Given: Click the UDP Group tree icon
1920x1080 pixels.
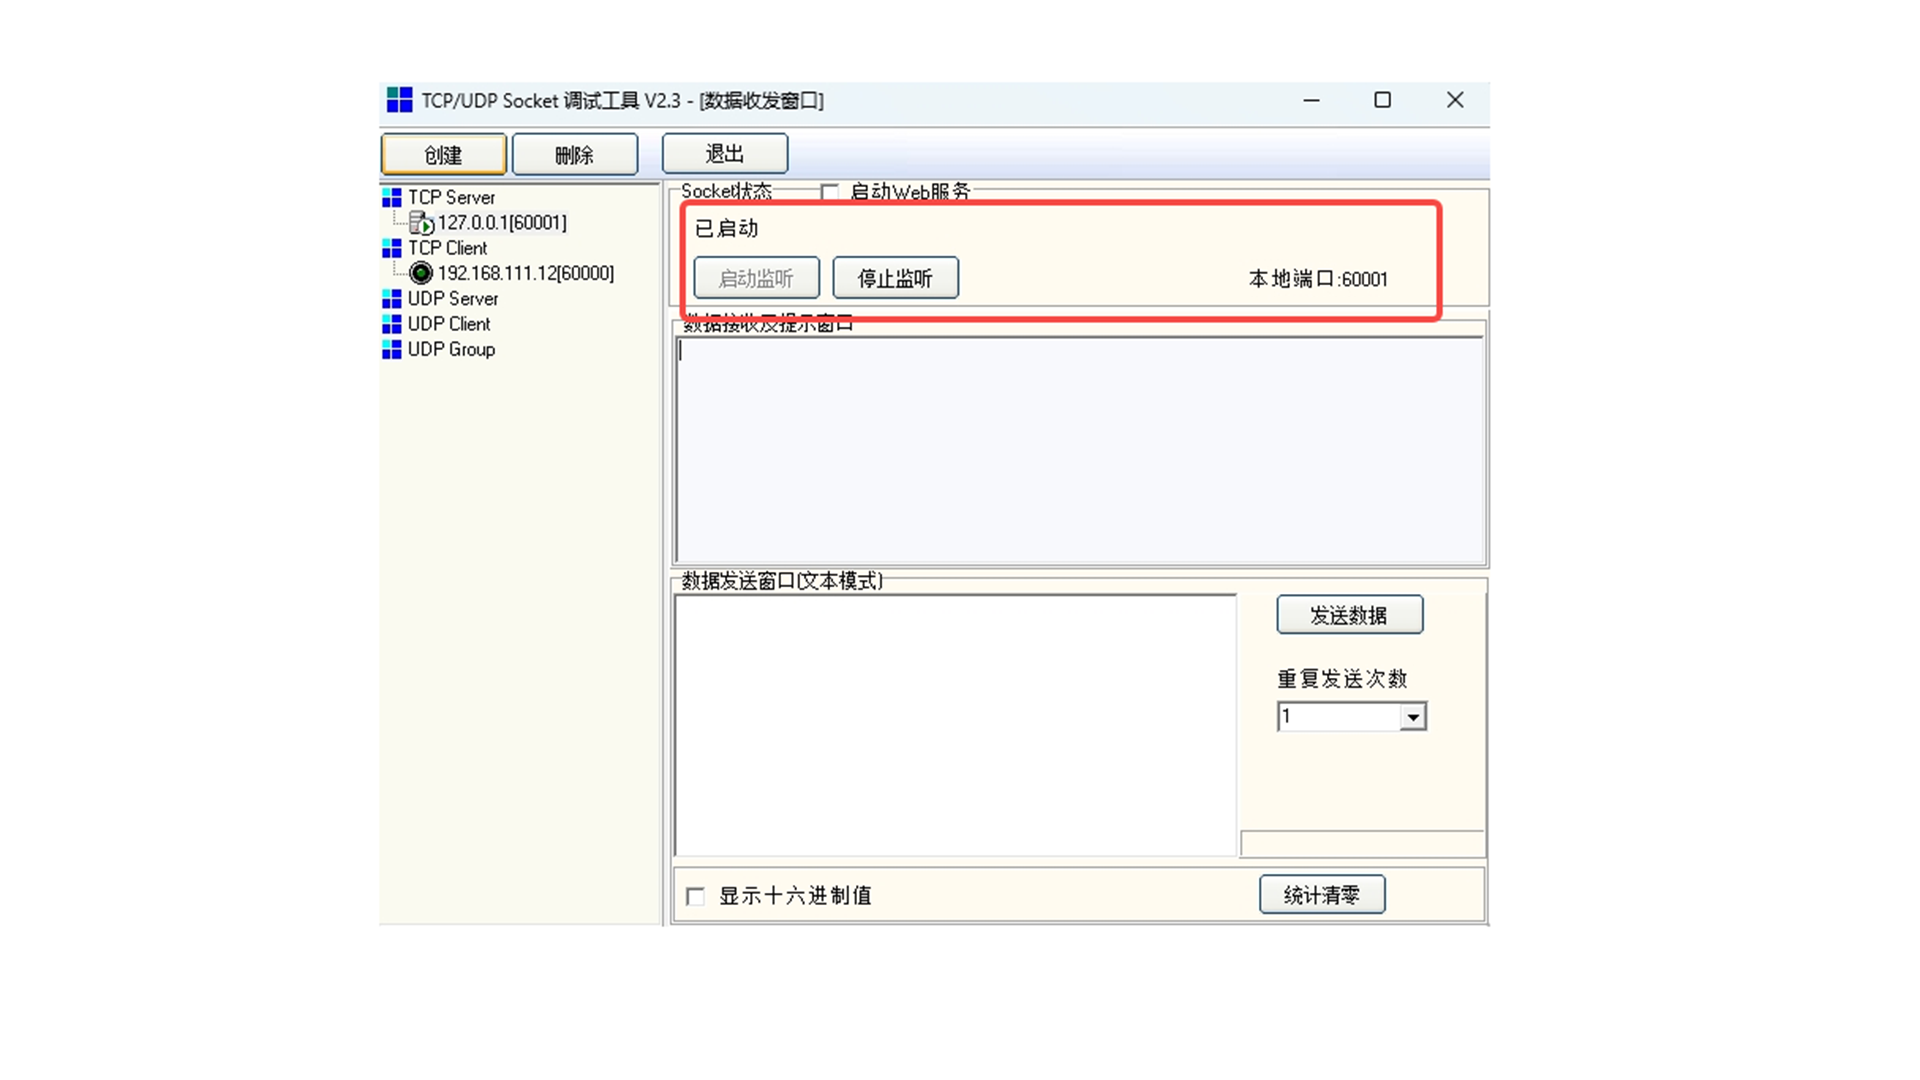Looking at the screenshot, I should pos(392,349).
